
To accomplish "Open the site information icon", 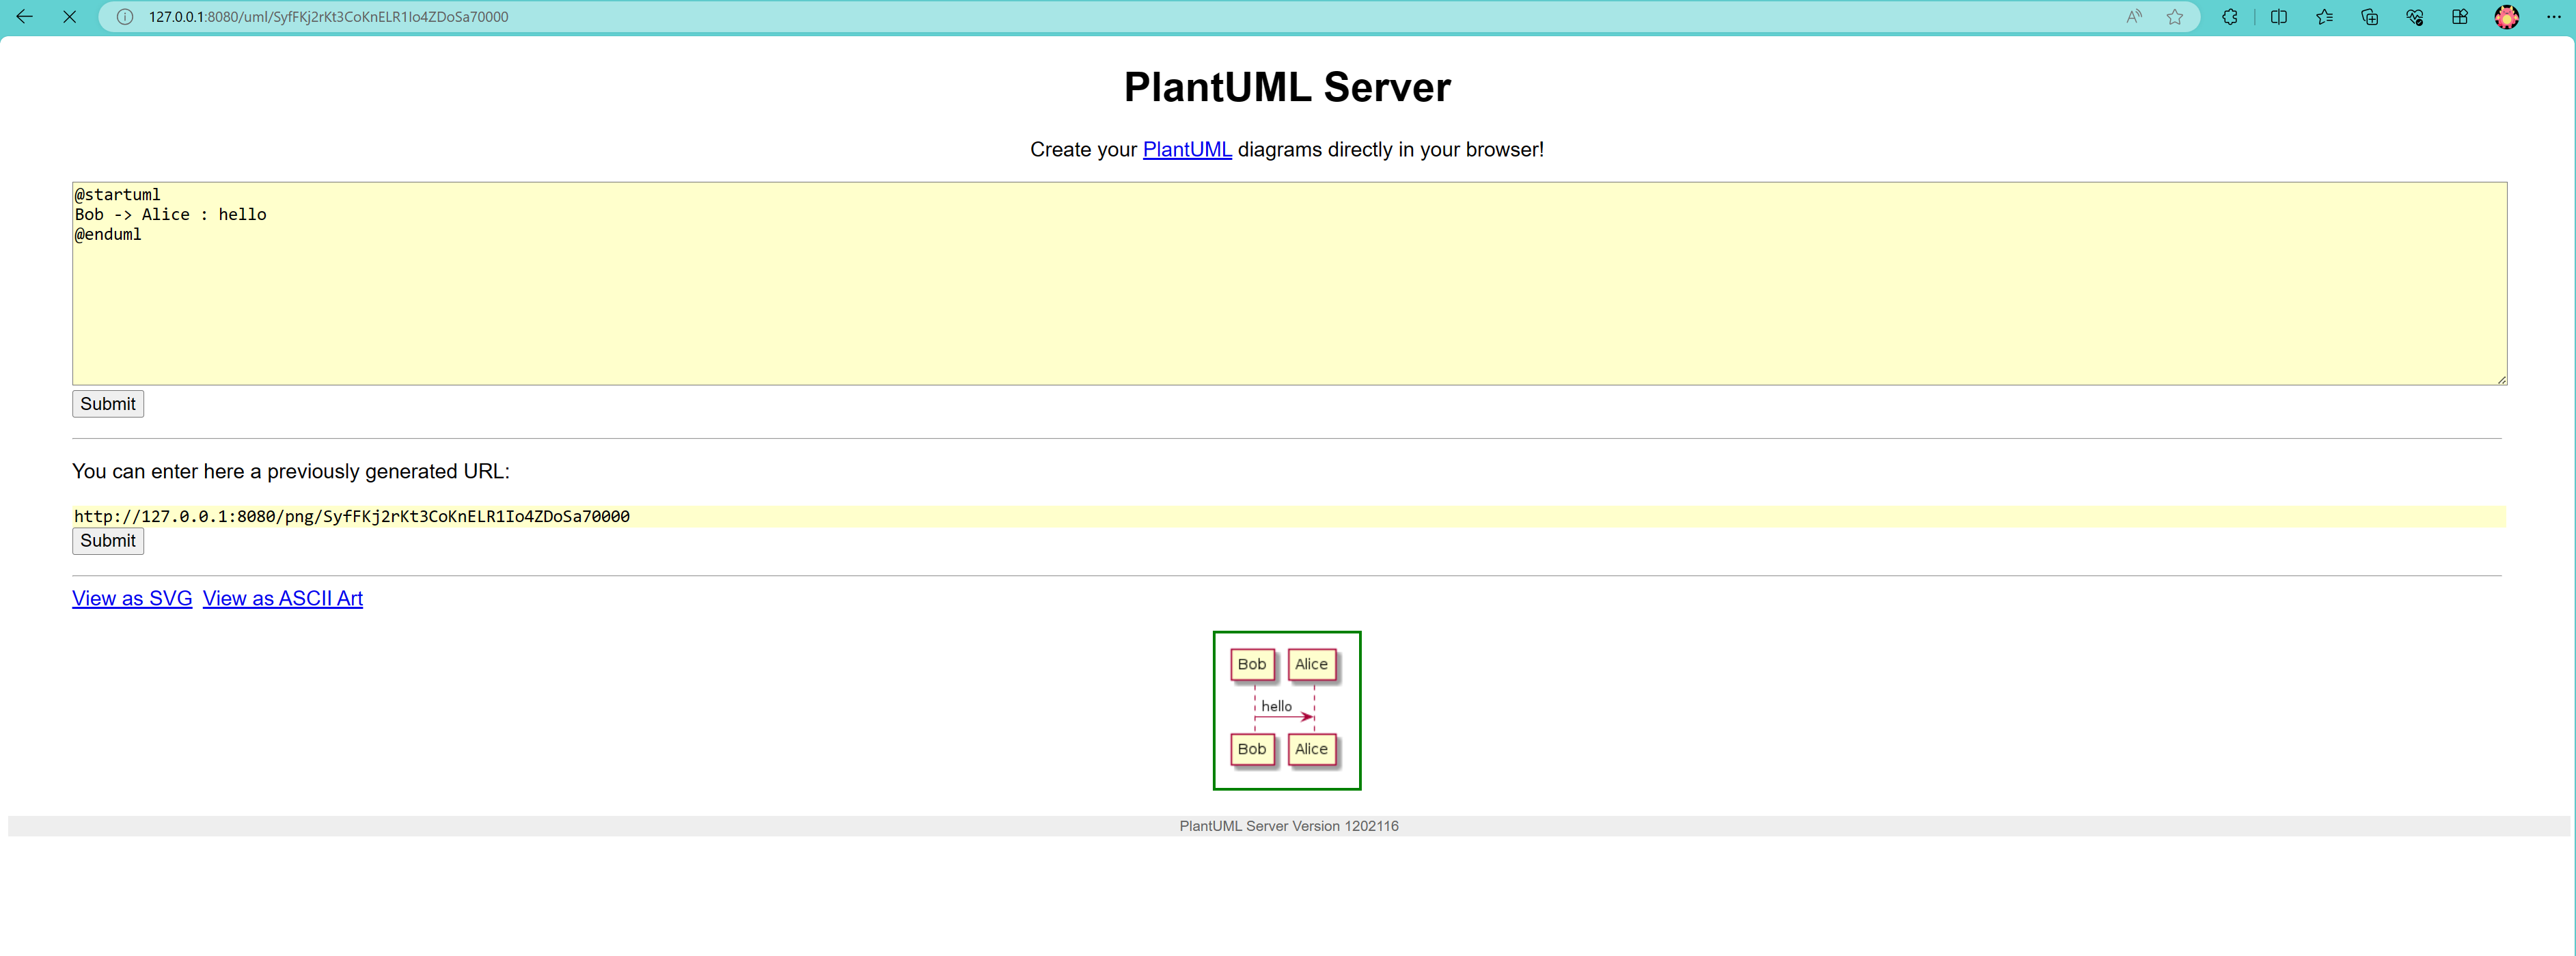I will coord(125,17).
